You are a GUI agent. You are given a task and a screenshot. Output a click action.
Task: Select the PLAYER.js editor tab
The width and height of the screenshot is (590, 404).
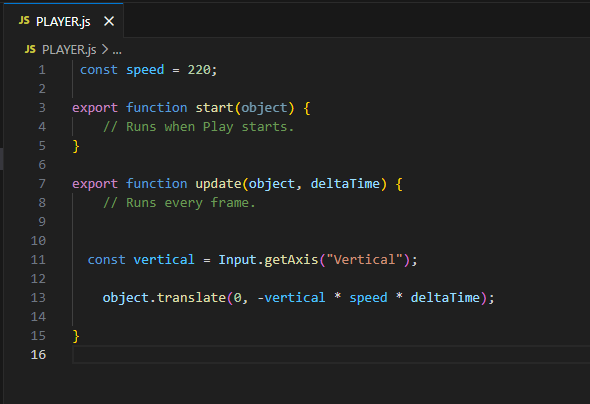(x=63, y=21)
